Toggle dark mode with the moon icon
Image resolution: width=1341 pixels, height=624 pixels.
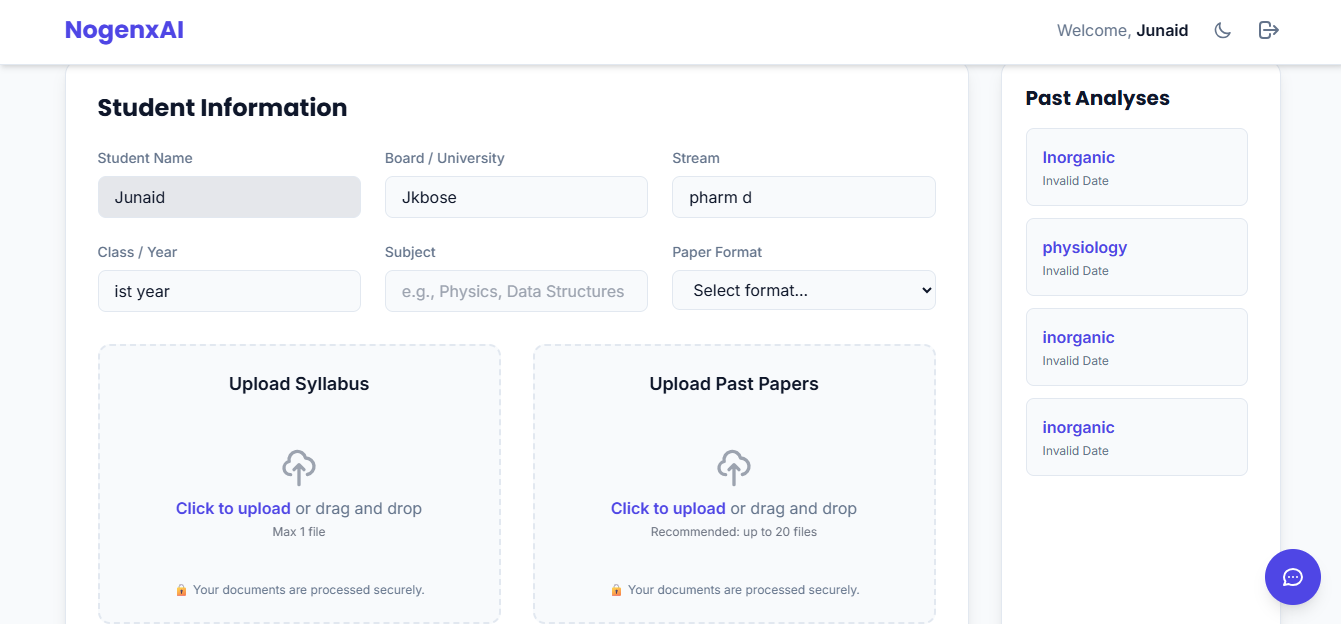pyautogui.click(x=1222, y=30)
